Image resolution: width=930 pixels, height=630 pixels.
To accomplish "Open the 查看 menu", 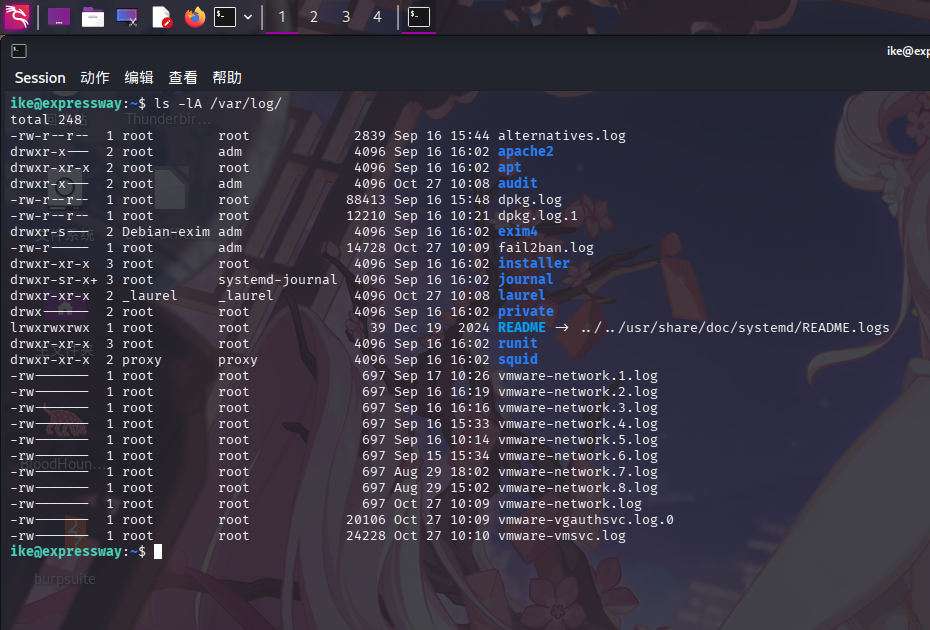I will point(183,78).
